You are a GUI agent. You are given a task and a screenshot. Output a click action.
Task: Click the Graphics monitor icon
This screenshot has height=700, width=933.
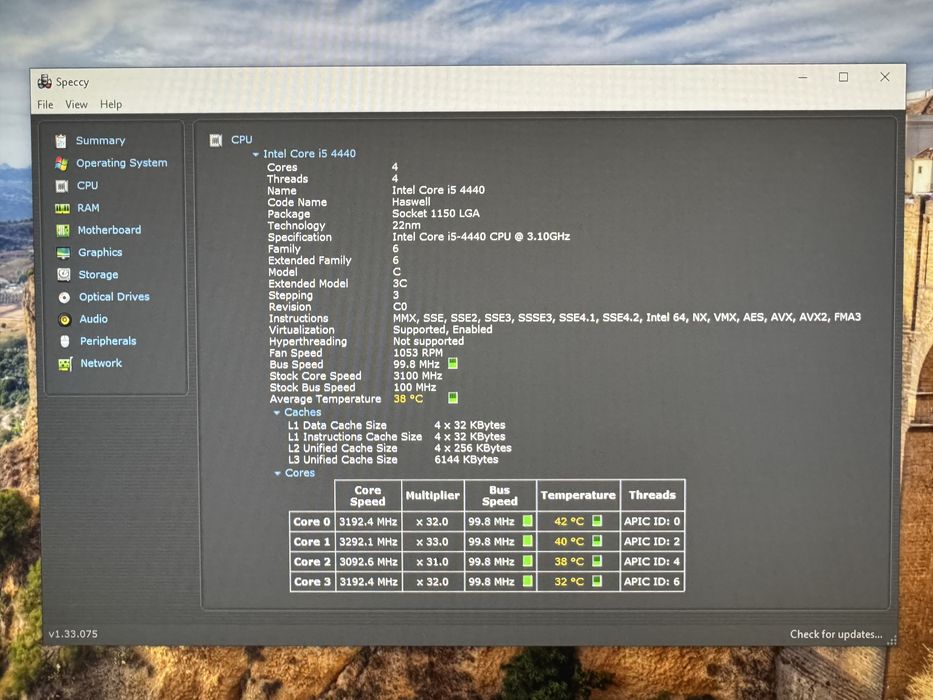point(63,253)
